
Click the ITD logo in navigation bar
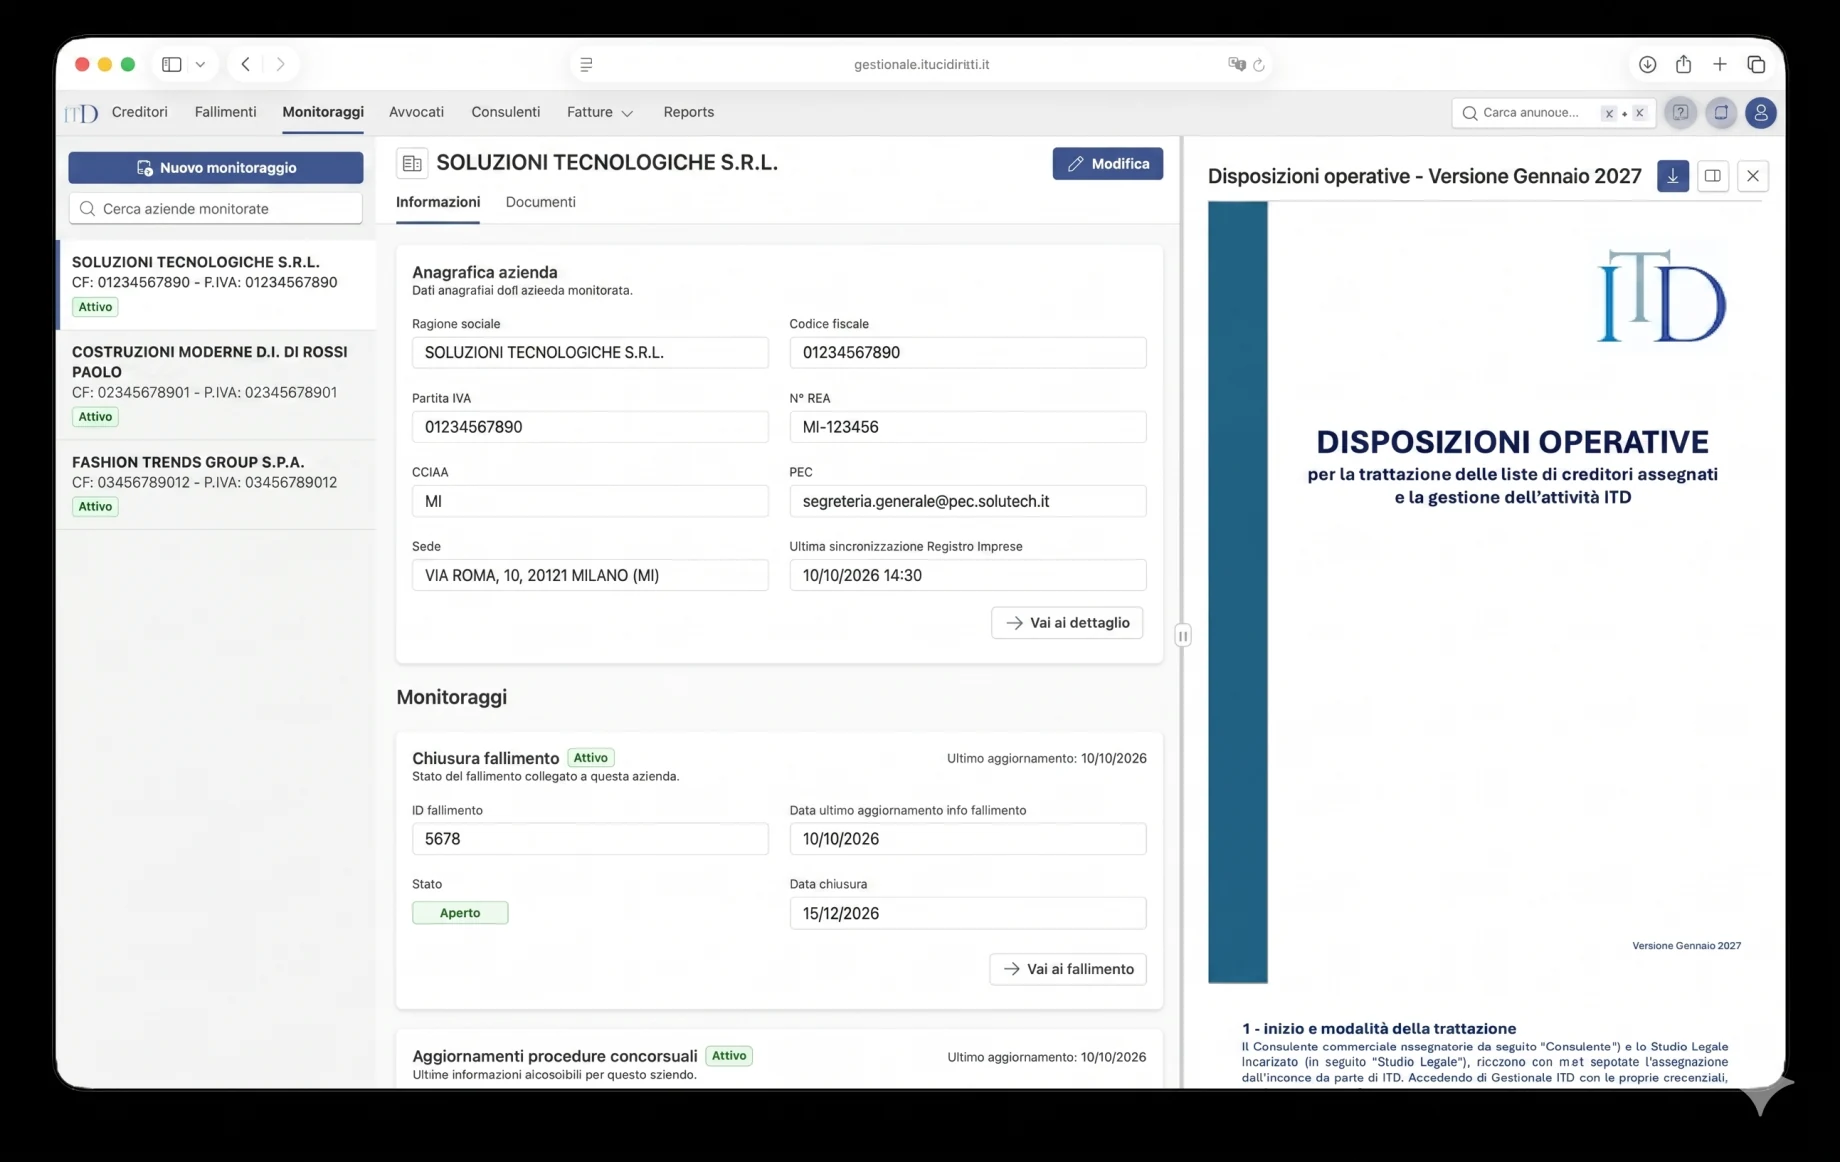coord(82,113)
